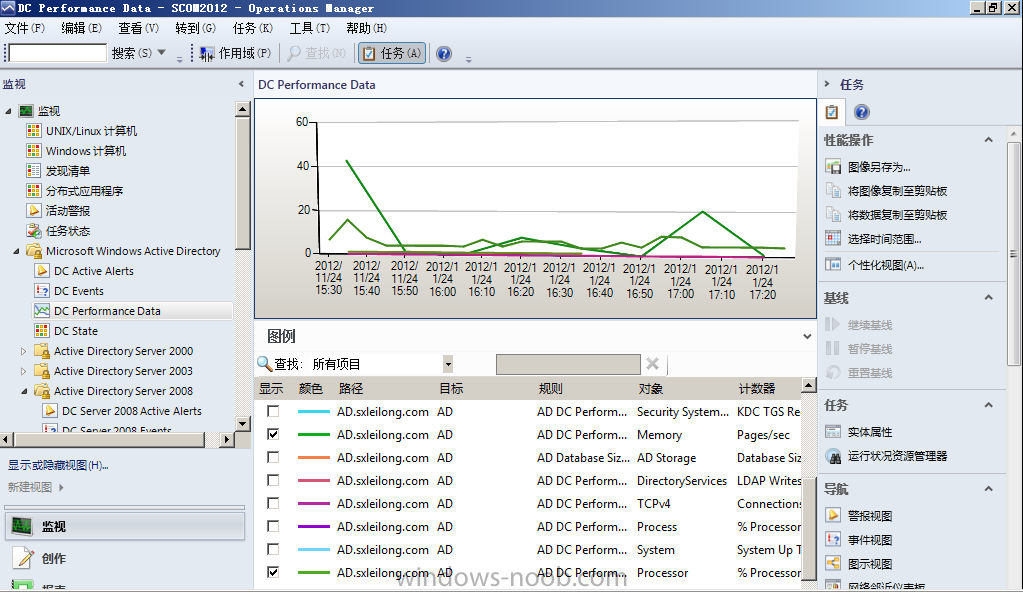Open the 活动警报 alert icon

pyautogui.click(x=34, y=211)
